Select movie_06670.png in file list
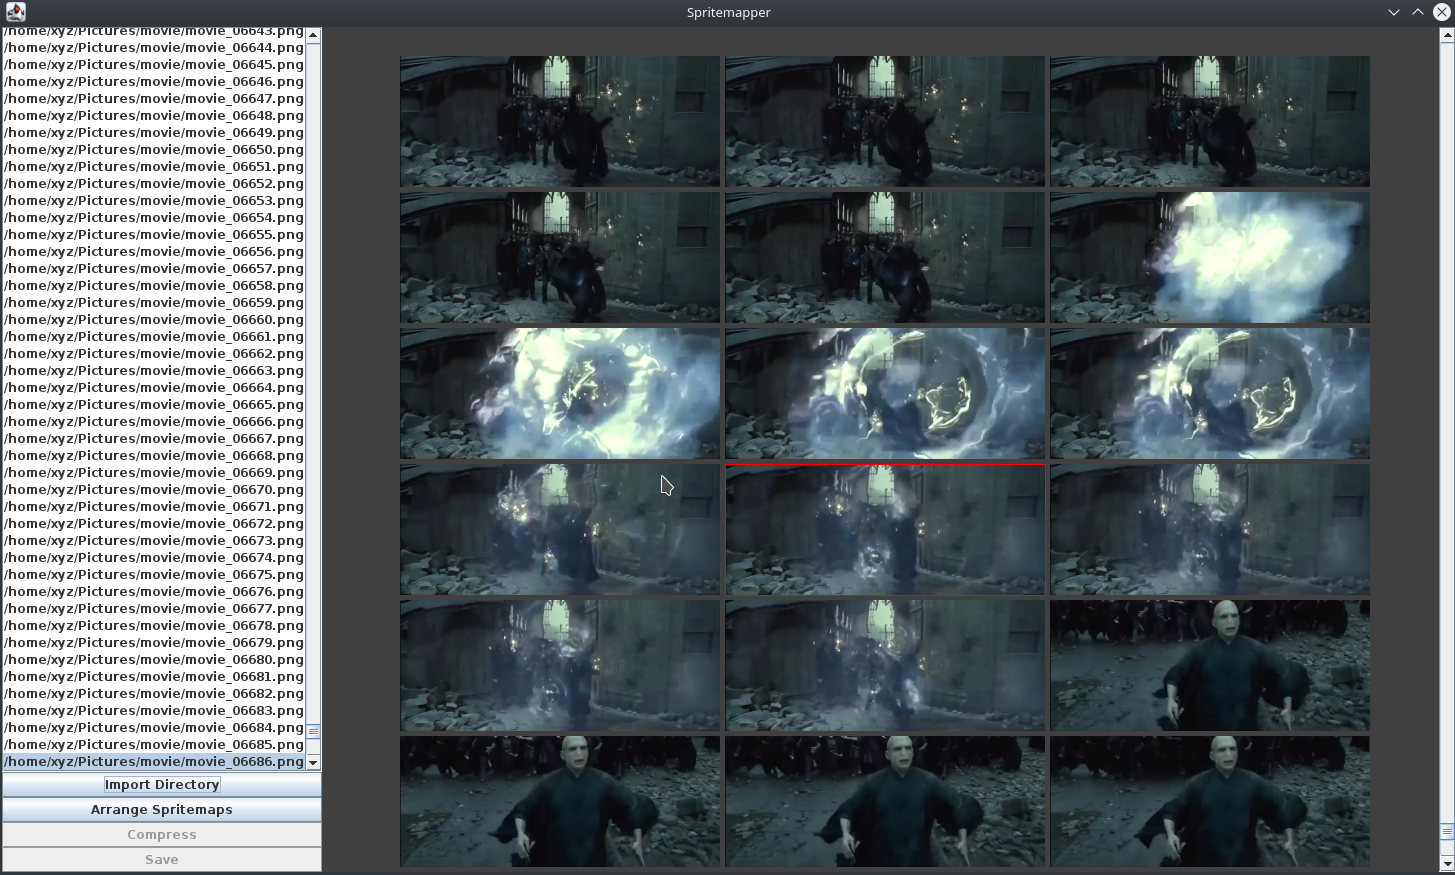The width and height of the screenshot is (1455, 875). point(154,489)
